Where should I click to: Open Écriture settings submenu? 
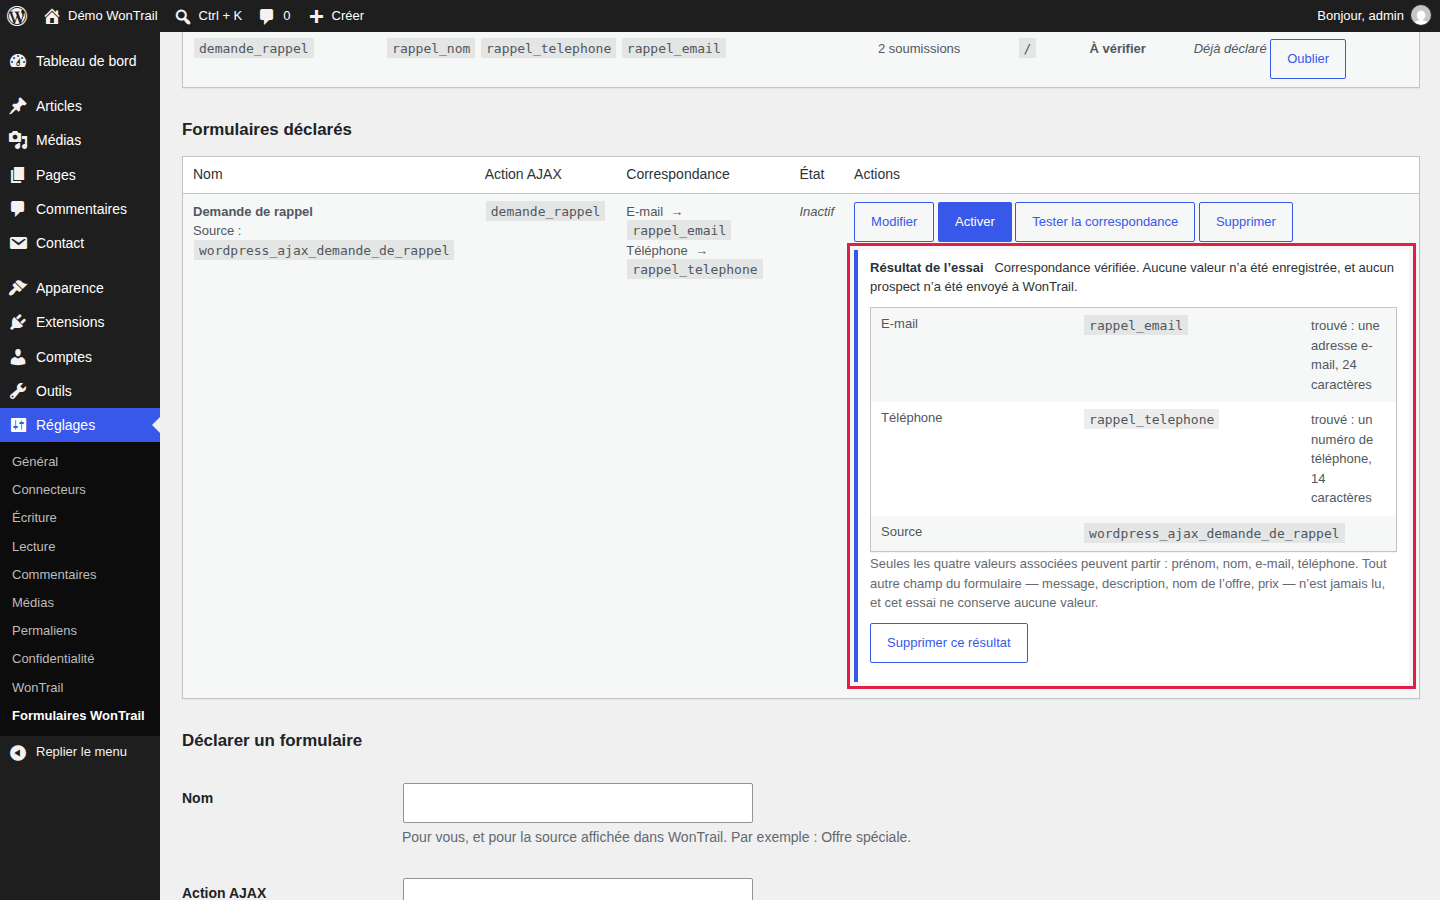coord(34,518)
